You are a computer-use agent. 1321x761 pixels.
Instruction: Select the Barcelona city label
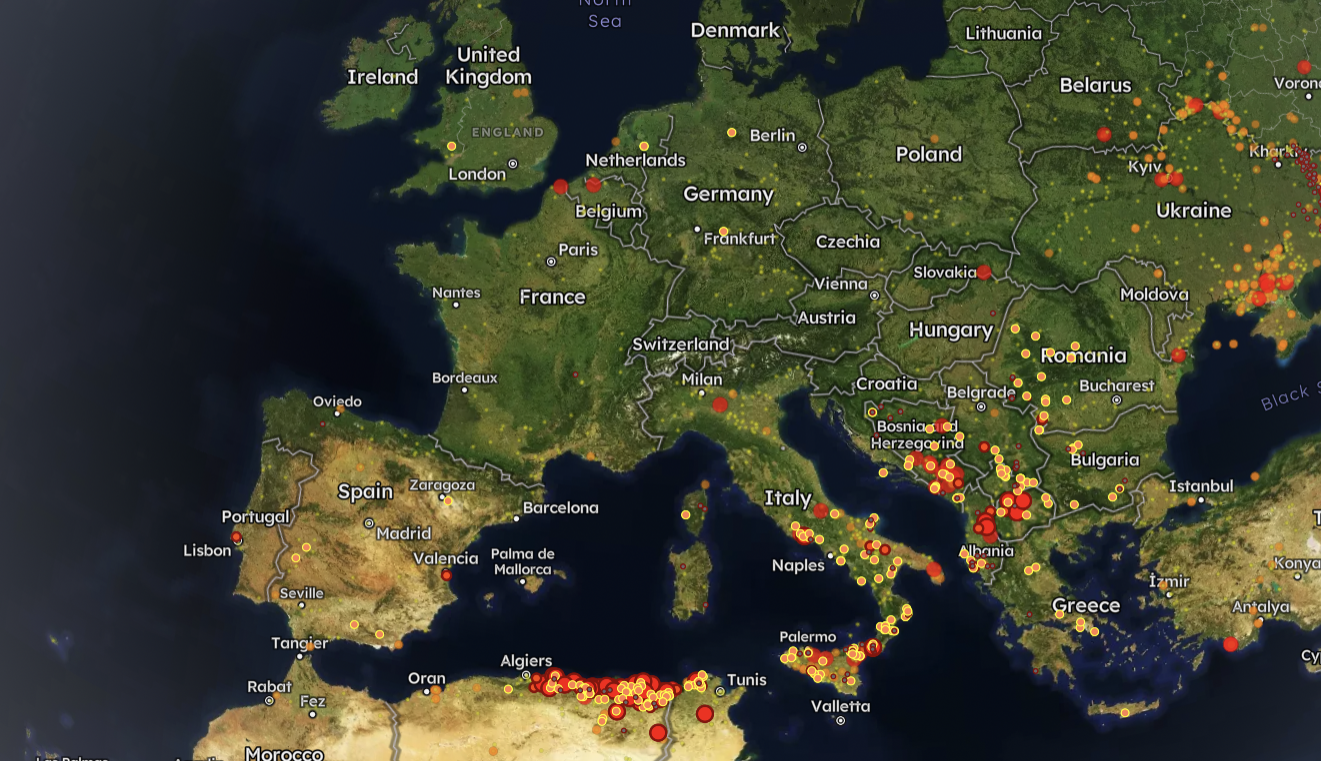(x=560, y=508)
